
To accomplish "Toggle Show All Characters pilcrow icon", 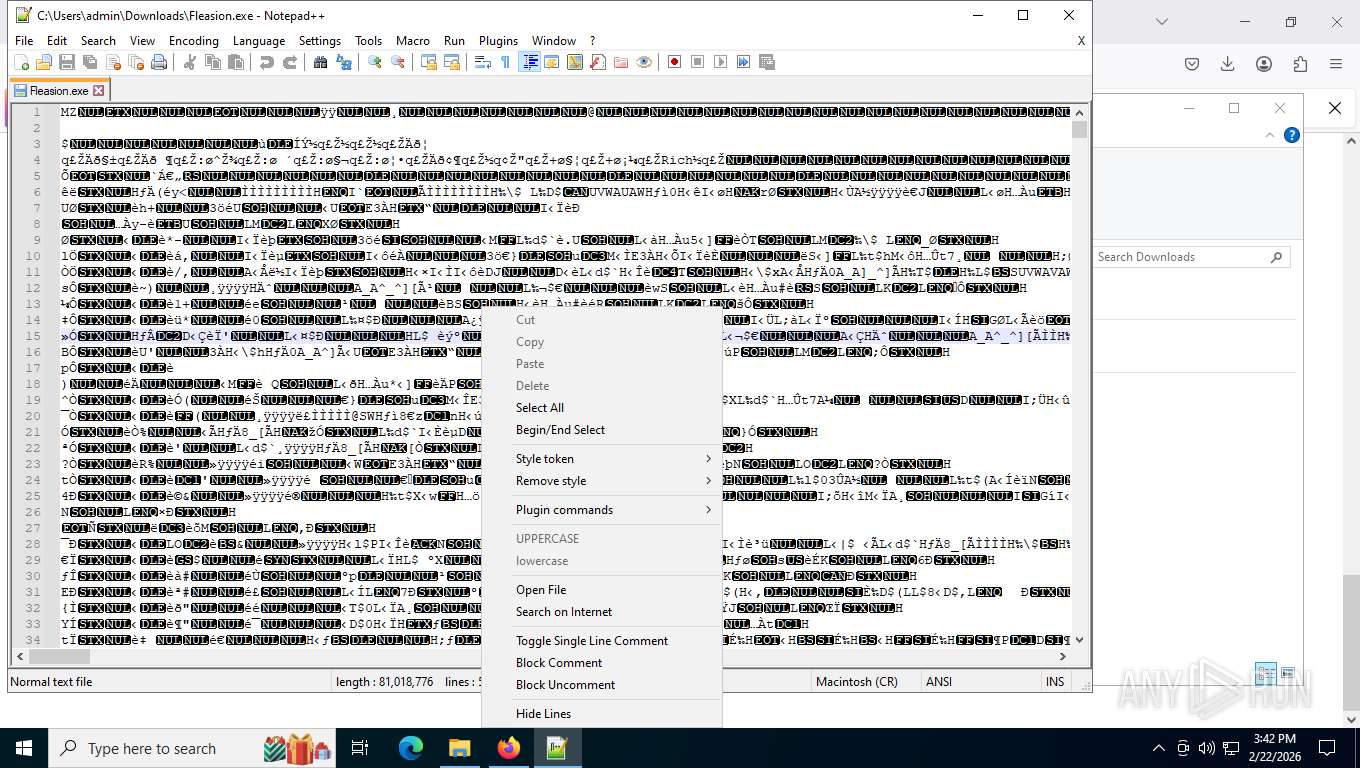I will 505,62.
